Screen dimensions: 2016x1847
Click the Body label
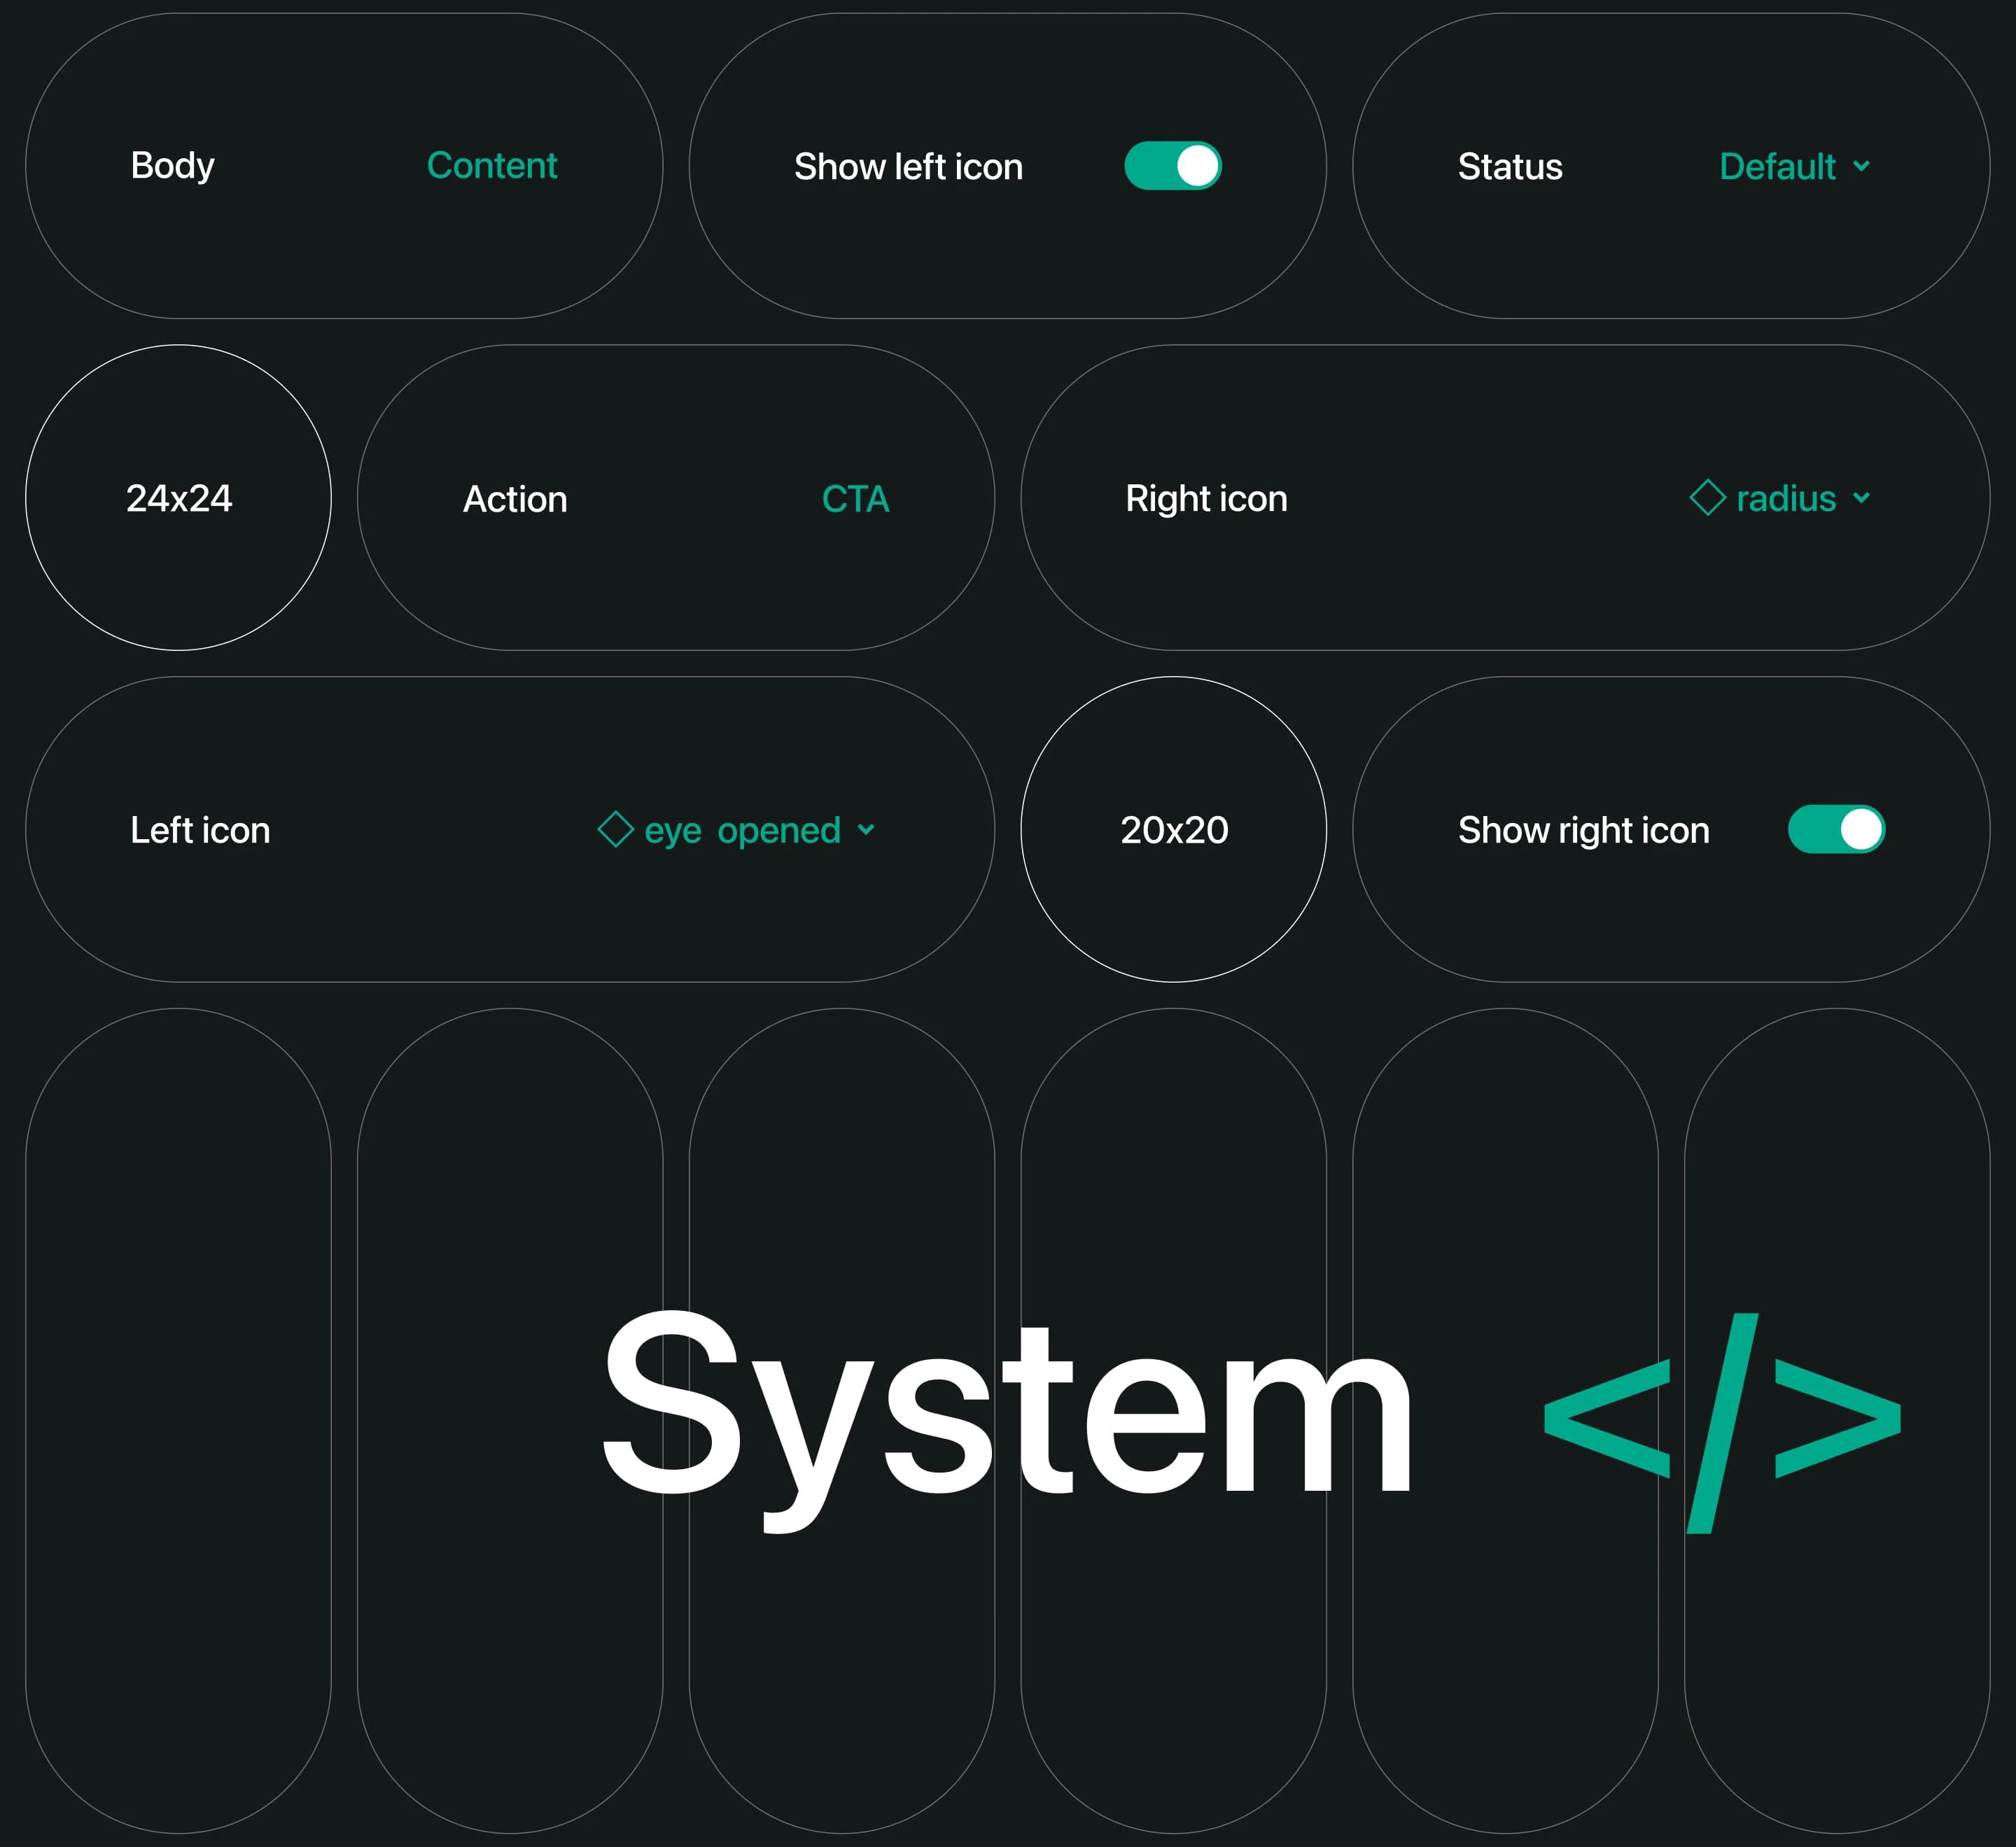[172, 166]
